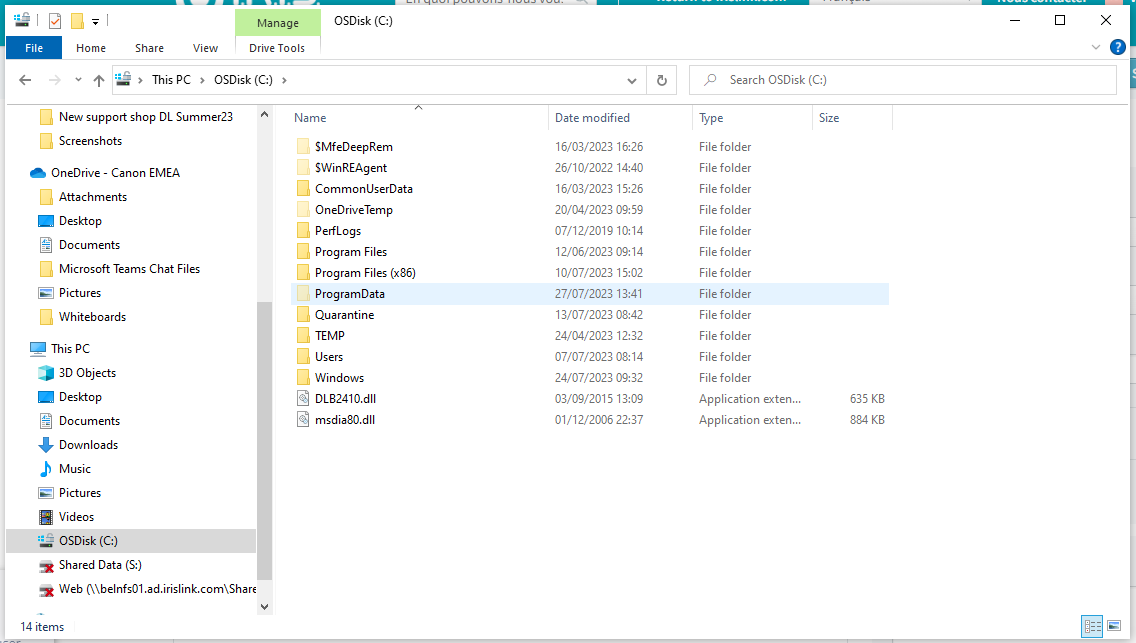Switch to the View ribbon tab
The image size is (1136, 643).
205,47
